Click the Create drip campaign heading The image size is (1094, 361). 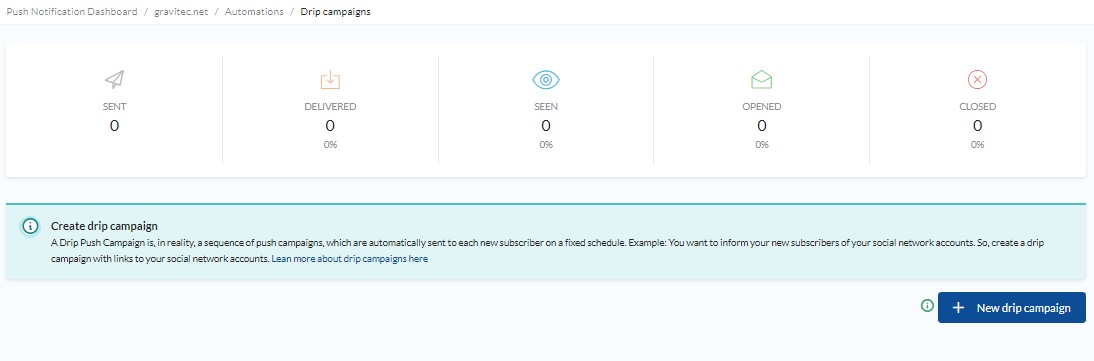pyautogui.click(x=104, y=226)
